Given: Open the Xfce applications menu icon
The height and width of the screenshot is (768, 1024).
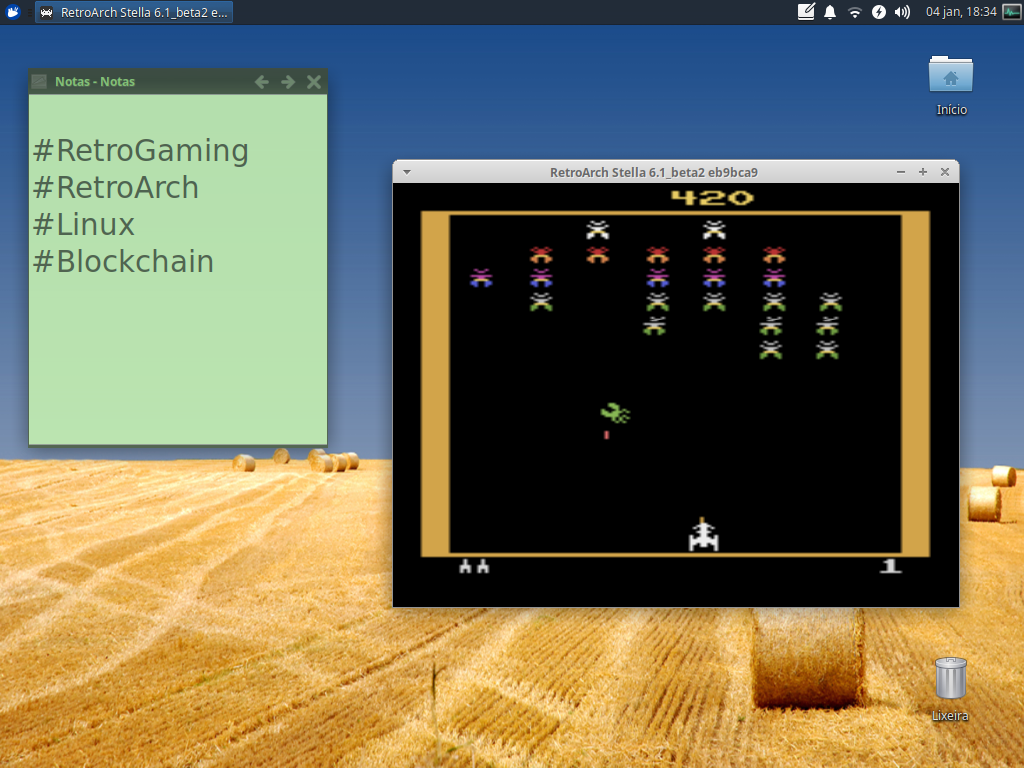Looking at the screenshot, I should tap(12, 12).
